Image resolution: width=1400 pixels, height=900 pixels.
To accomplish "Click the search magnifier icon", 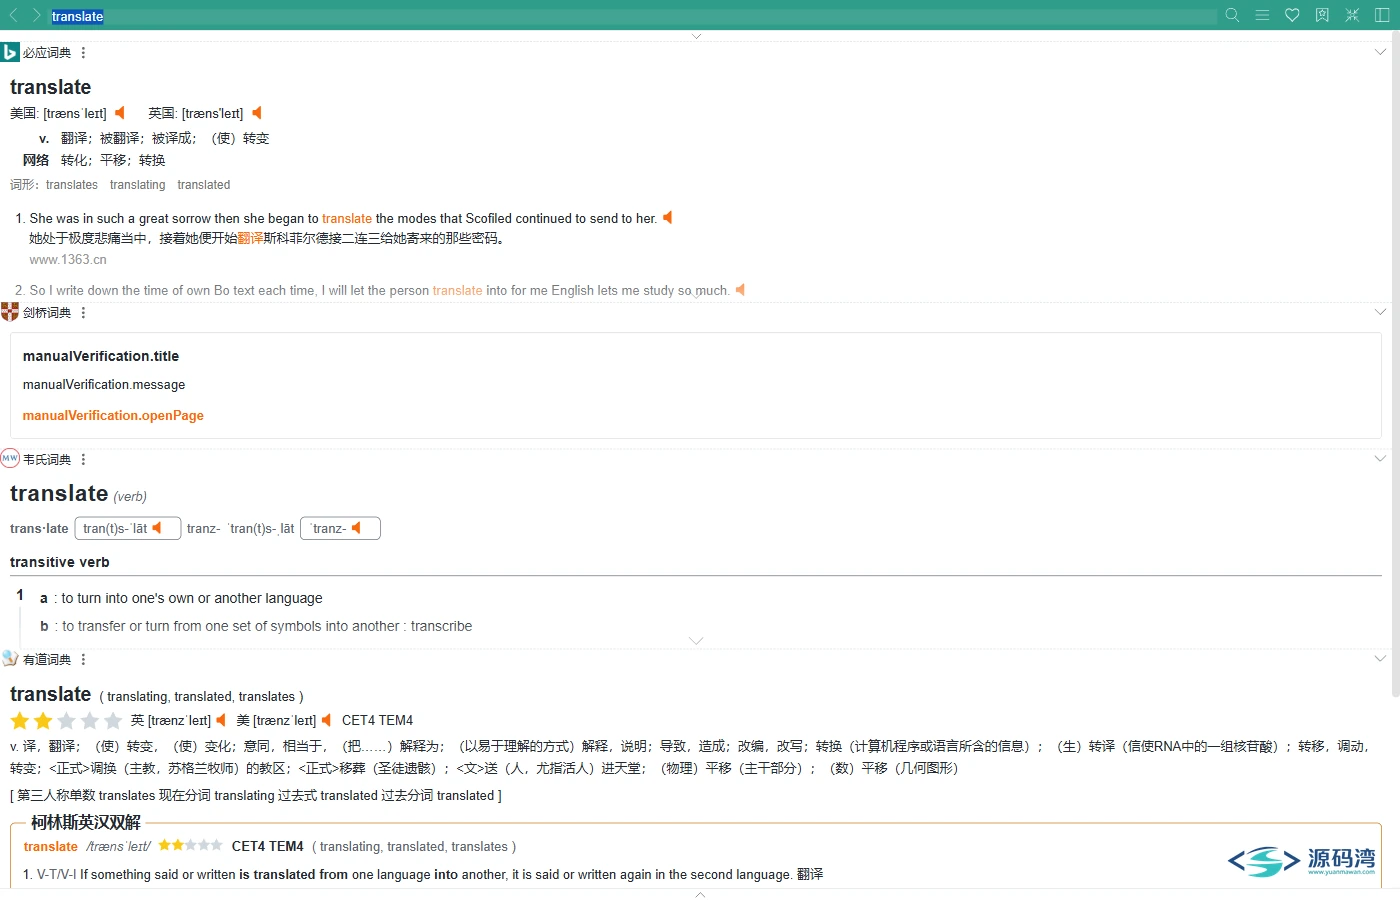I will tap(1232, 15).
